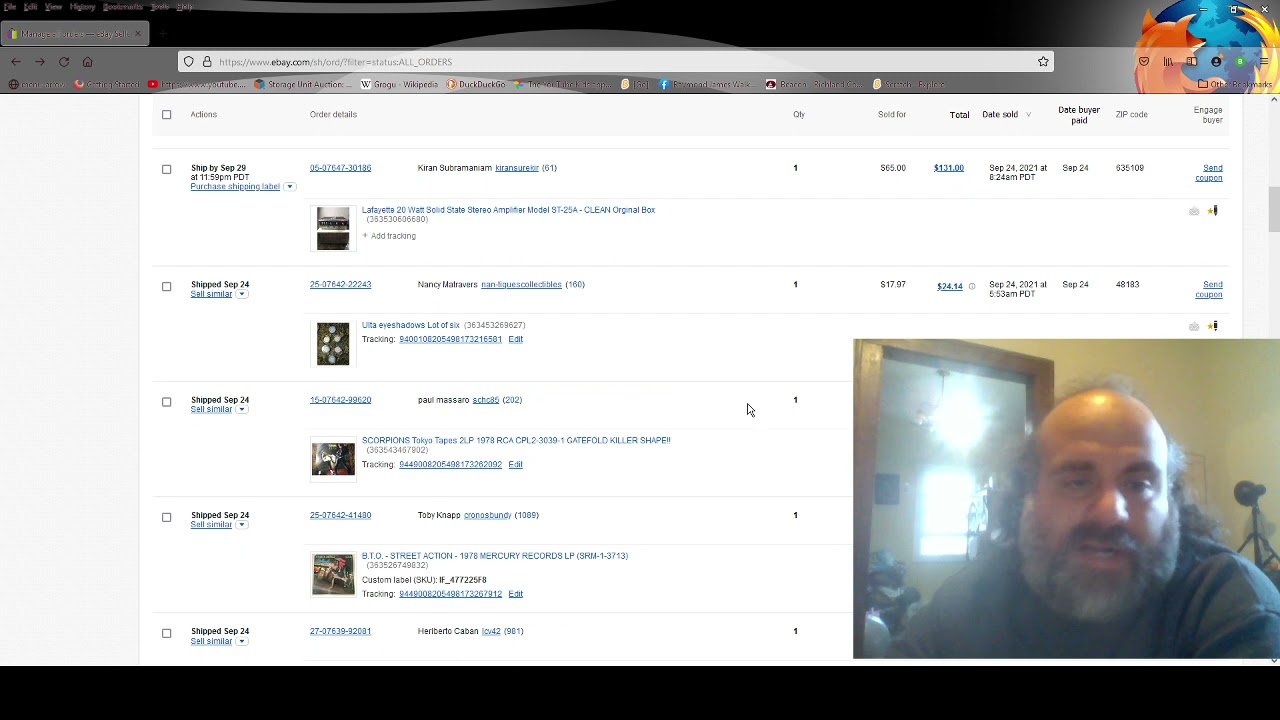Viewport: 1280px width, 720px height.
Task: Open buyer profile kiransurekır
Action: [x=517, y=168]
